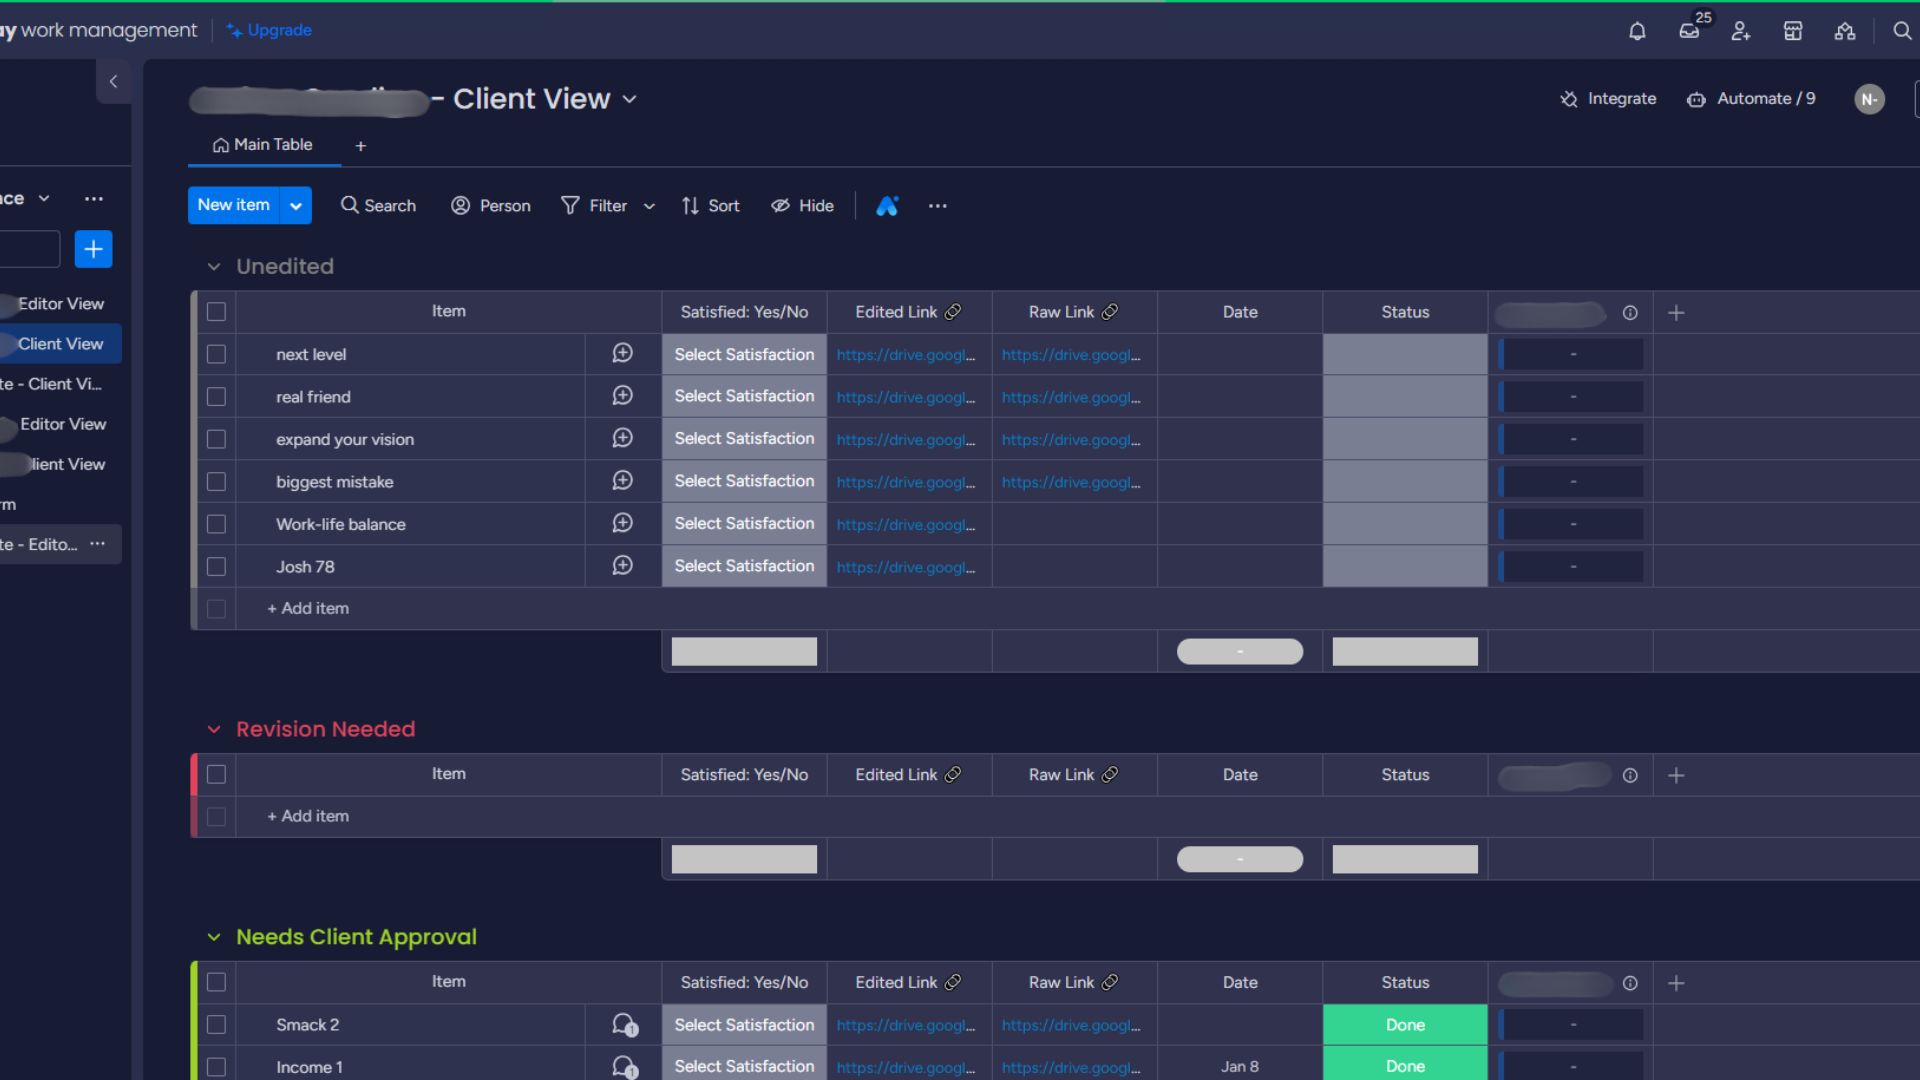
Task: Click the Upgrade link
Action: tap(269, 31)
